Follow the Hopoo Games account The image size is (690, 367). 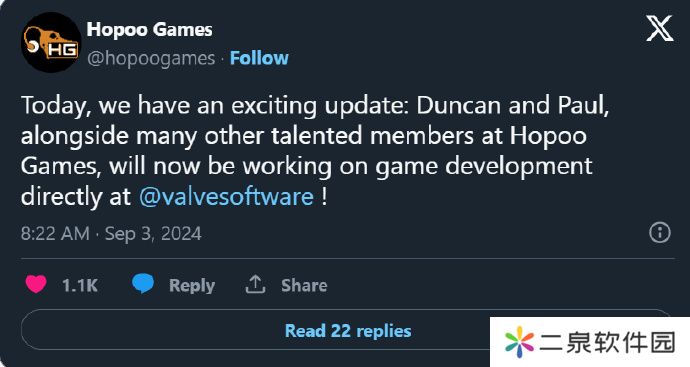point(259,58)
